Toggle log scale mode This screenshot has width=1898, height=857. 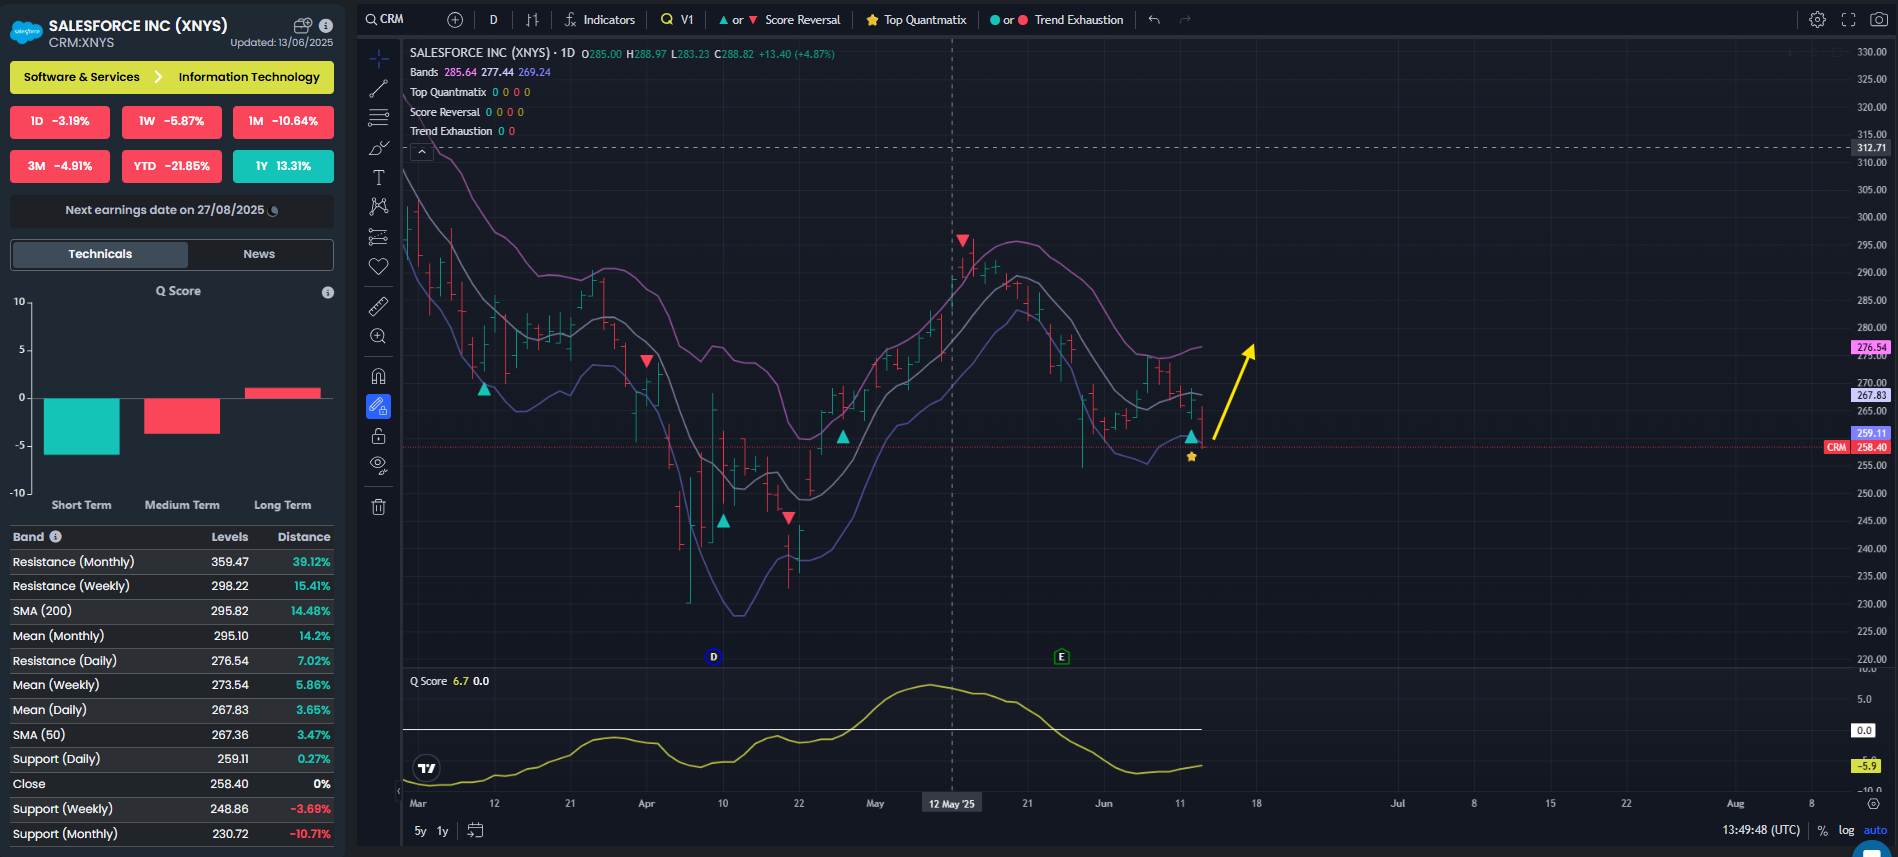click(x=1846, y=831)
